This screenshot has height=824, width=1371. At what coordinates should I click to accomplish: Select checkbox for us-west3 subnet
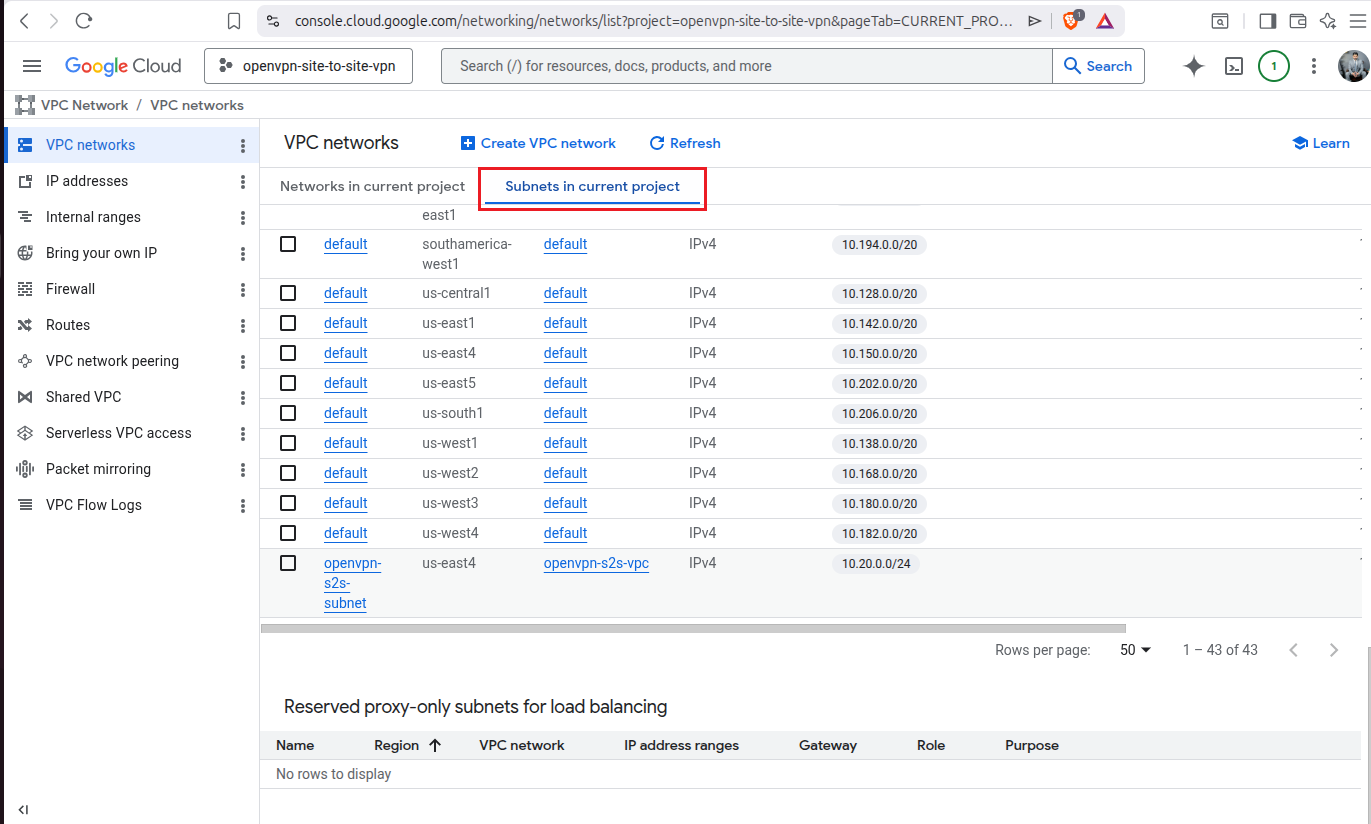tap(288, 503)
